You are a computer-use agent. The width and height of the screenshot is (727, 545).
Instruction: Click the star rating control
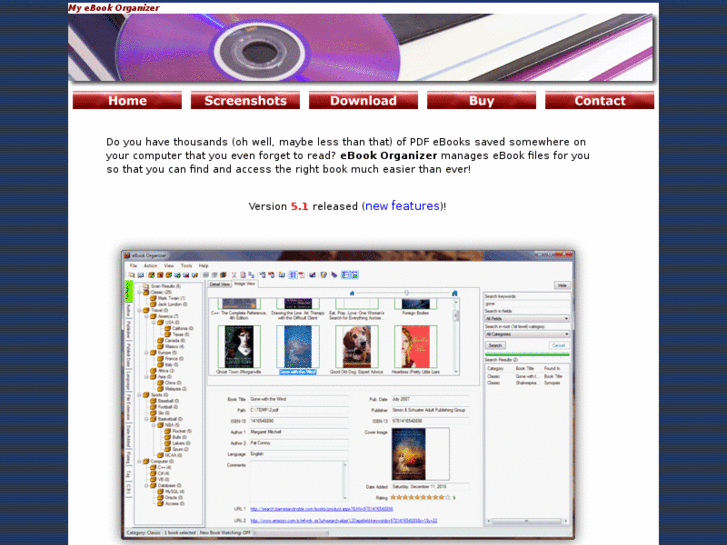[421, 498]
